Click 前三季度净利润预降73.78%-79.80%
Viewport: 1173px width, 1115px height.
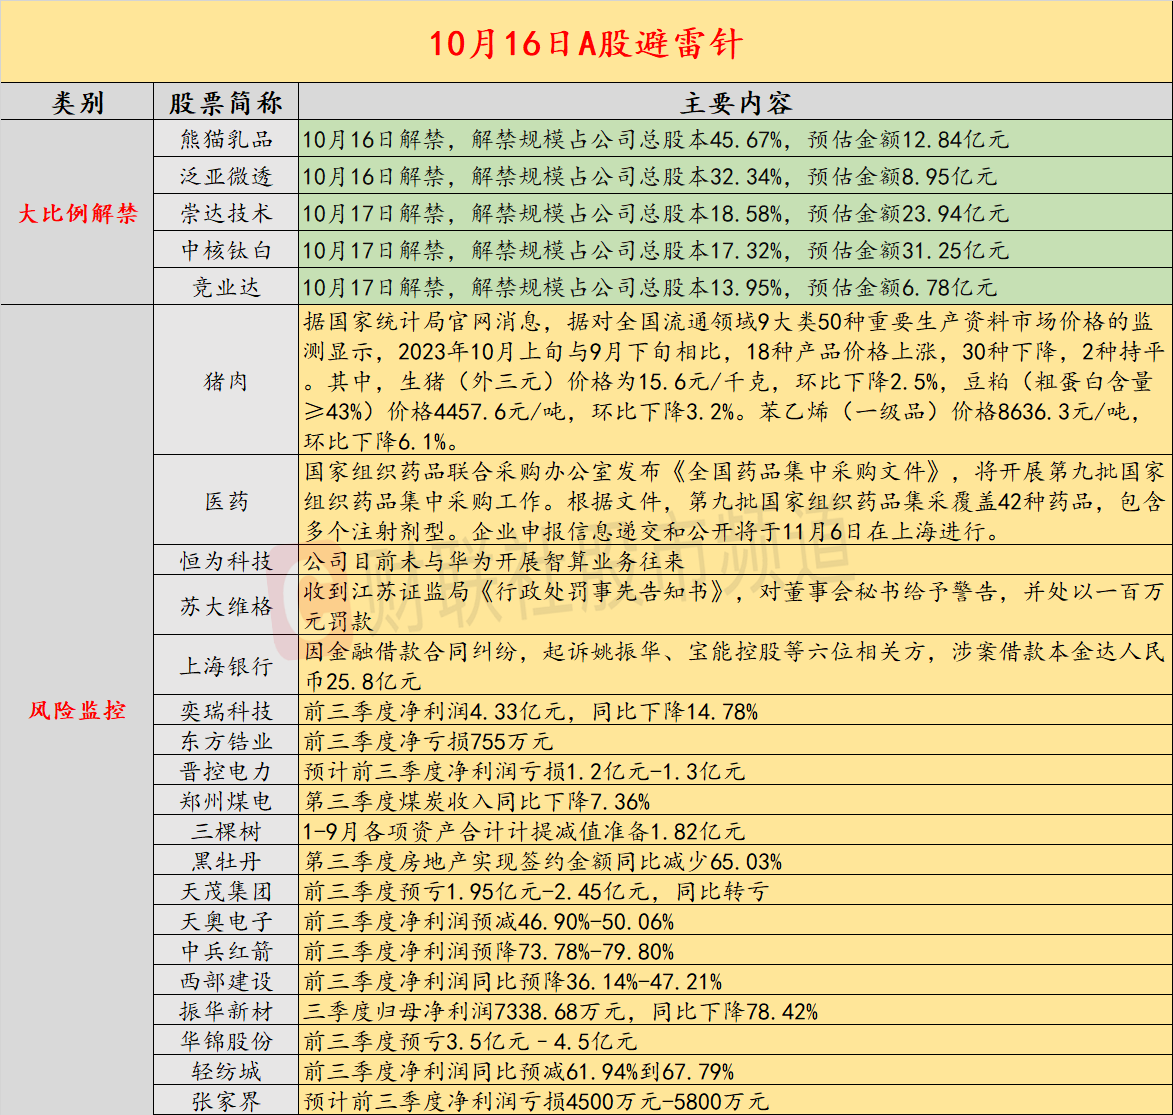point(489,951)
